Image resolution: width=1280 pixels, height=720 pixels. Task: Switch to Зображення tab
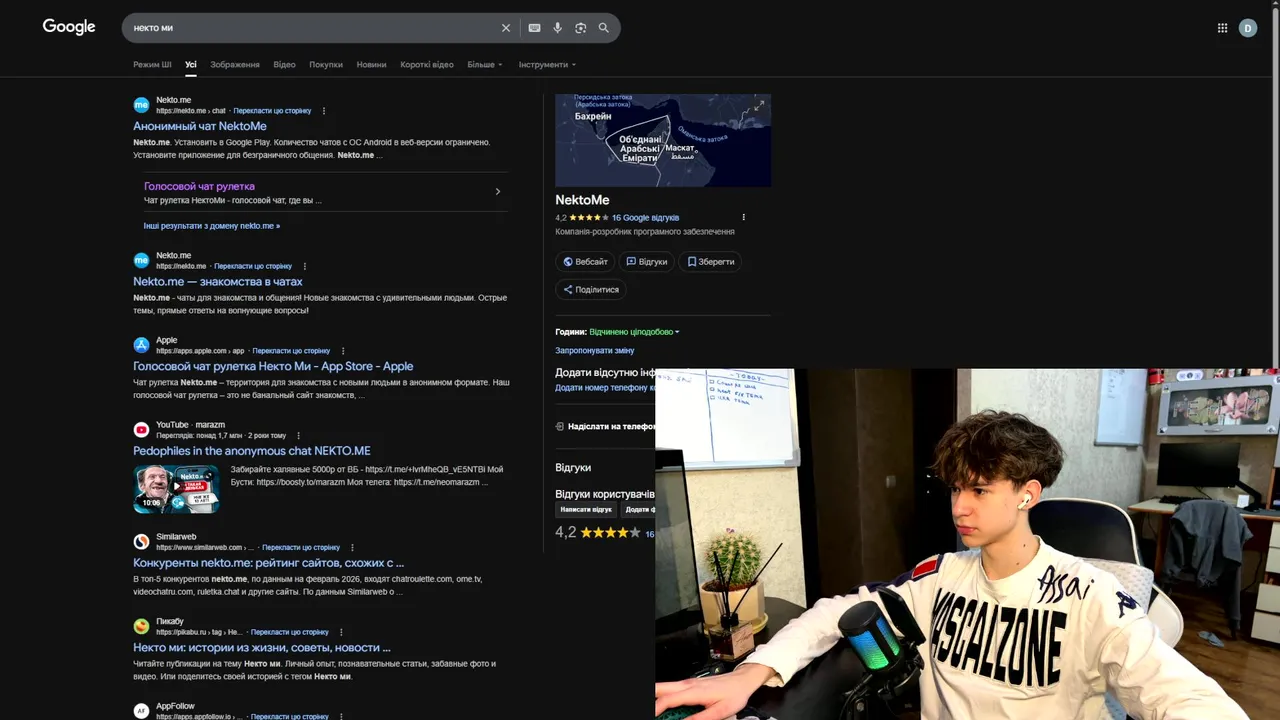(x=235, y=65)
